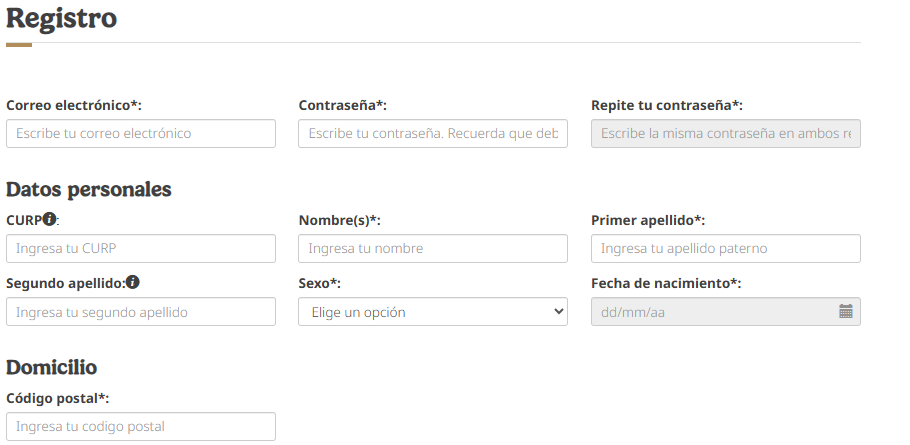Expand the Sexo dropdown
910x445 pixels.
[x=432, y=312]
